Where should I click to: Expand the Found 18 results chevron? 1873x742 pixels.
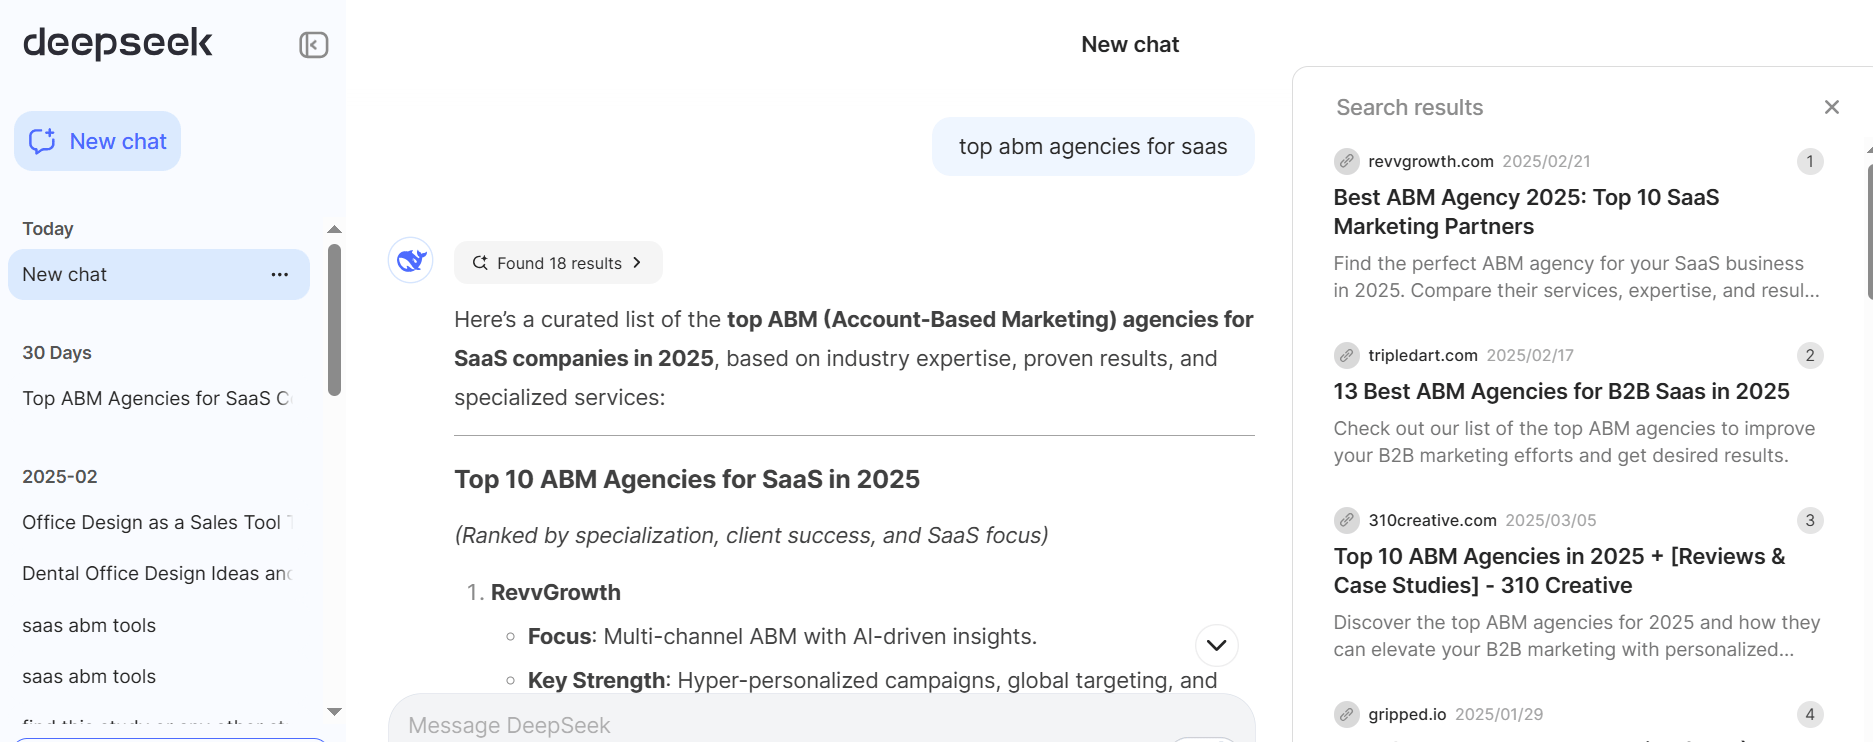637,263
